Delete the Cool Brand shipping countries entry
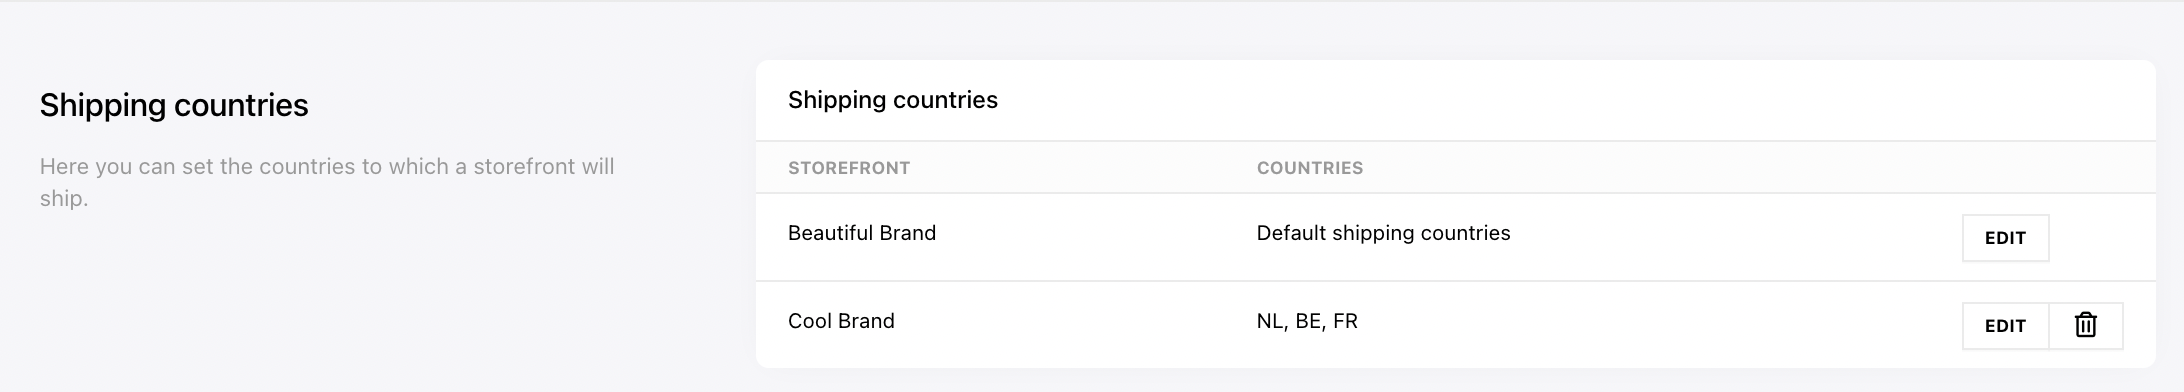The height and width of the screenshot is (392, 2184). [x=2085, y=326]
